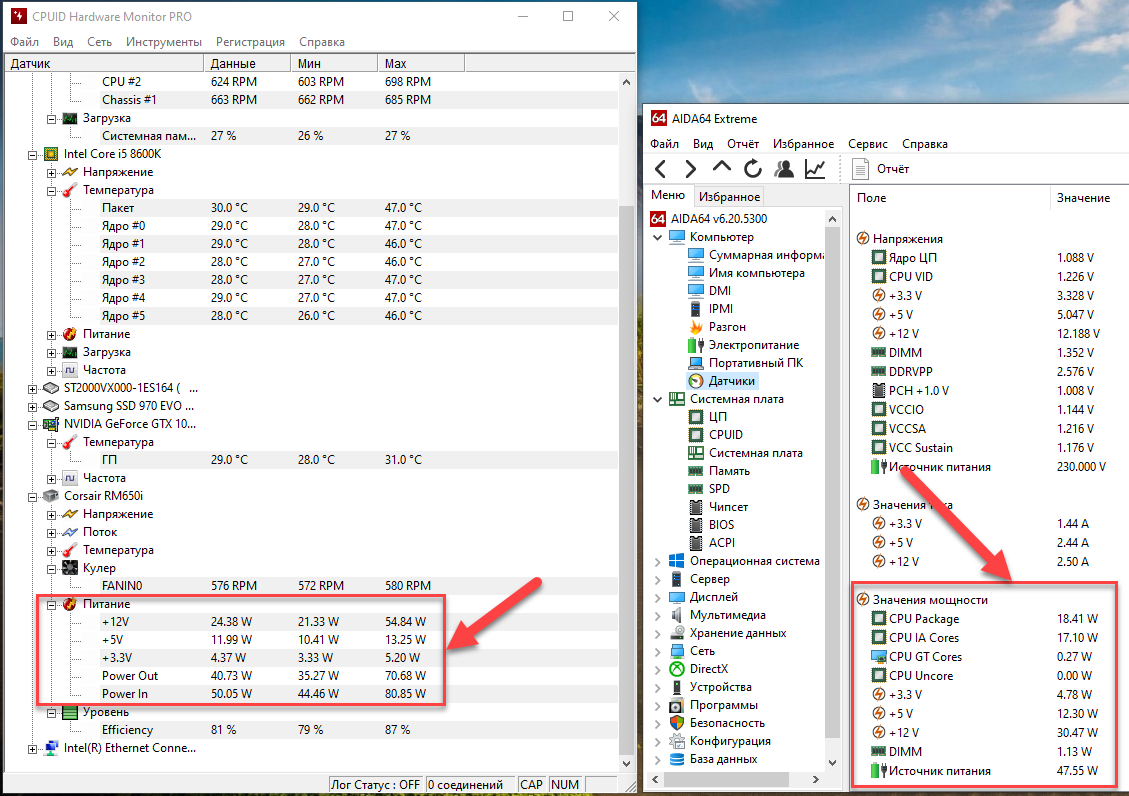Screen dimensions: 1129x796
Task: Open Файл menu in HWMonitor
Action: (x=24, y=42)
